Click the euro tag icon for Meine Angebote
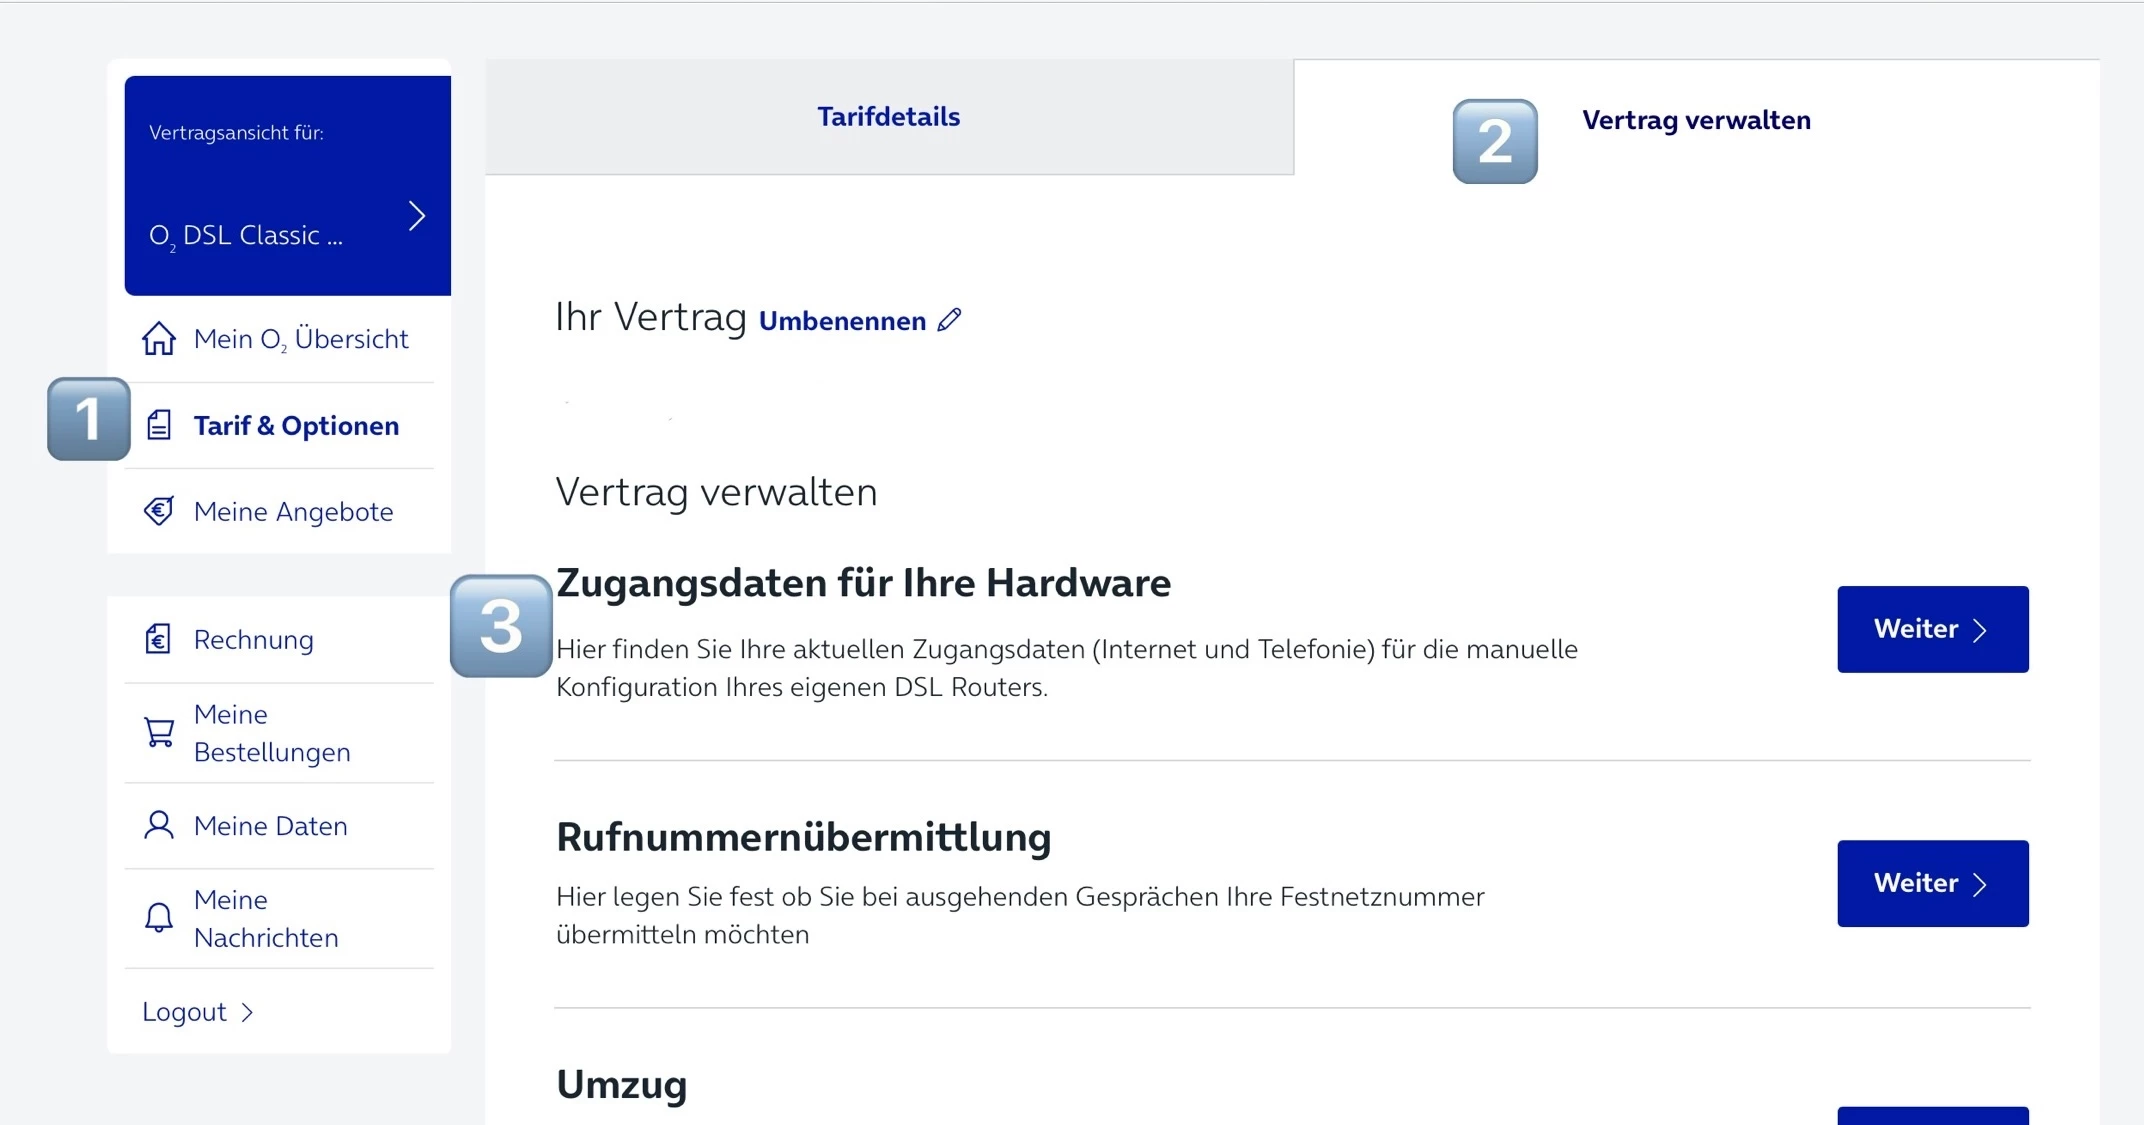The width and height of the screenshot is (2144, 1125). point(159,511)
